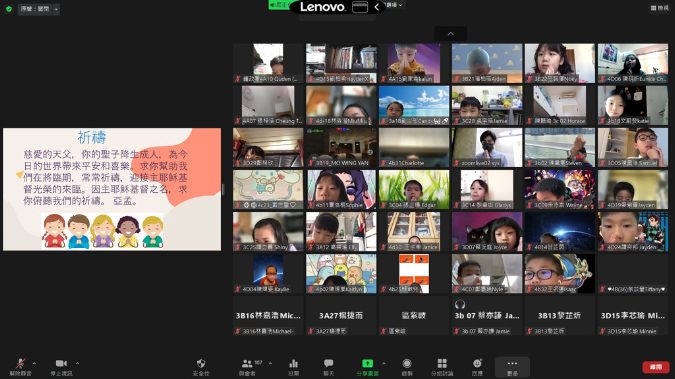Expand audio options arrow beside microphone
Image resolution: width=675 pixels, height=379 pixels.
pyautogui.click(x=34, y=363)
